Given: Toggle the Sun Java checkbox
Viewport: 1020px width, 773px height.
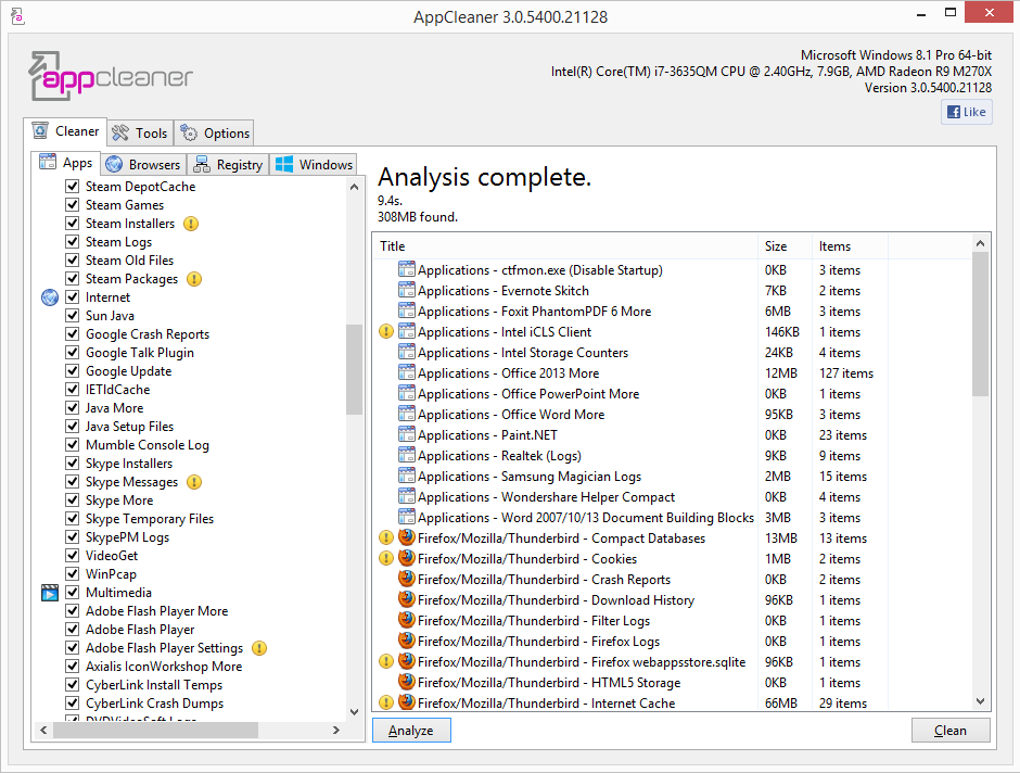Looking at the screenshot, I should tap(72, 316).
